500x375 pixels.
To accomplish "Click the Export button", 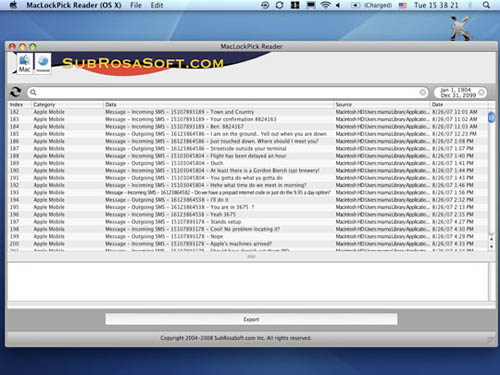I will (x=251, y=319).
